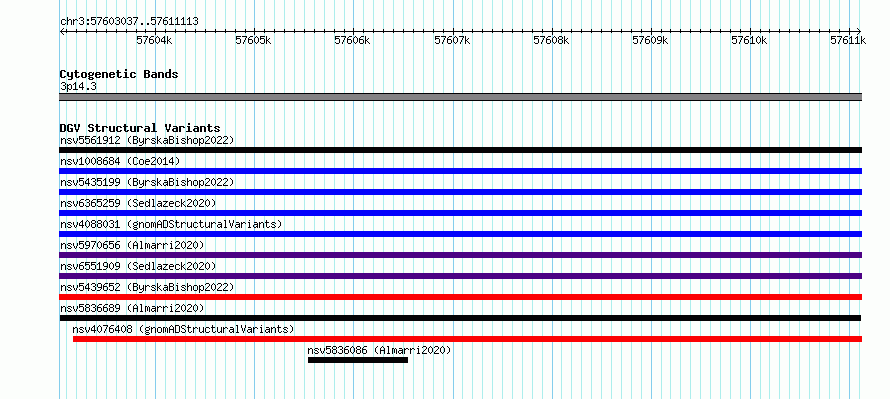Click the Cytogenetic Bands track title

pos(119,74)
